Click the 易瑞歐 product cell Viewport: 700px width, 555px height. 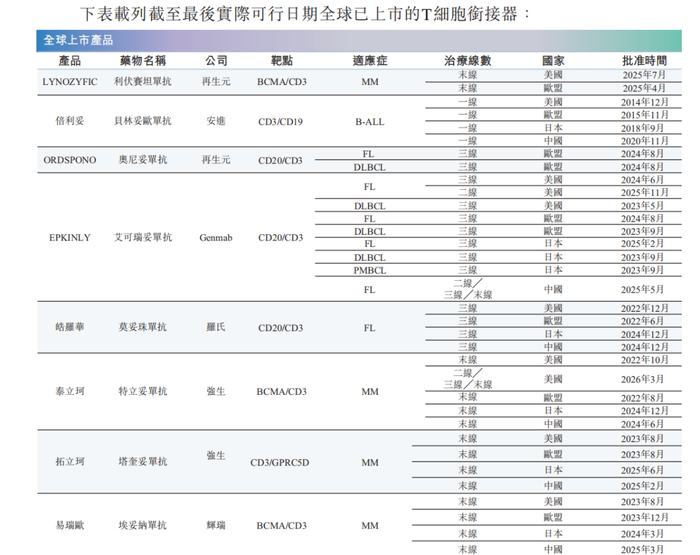(x=70, y=526)
